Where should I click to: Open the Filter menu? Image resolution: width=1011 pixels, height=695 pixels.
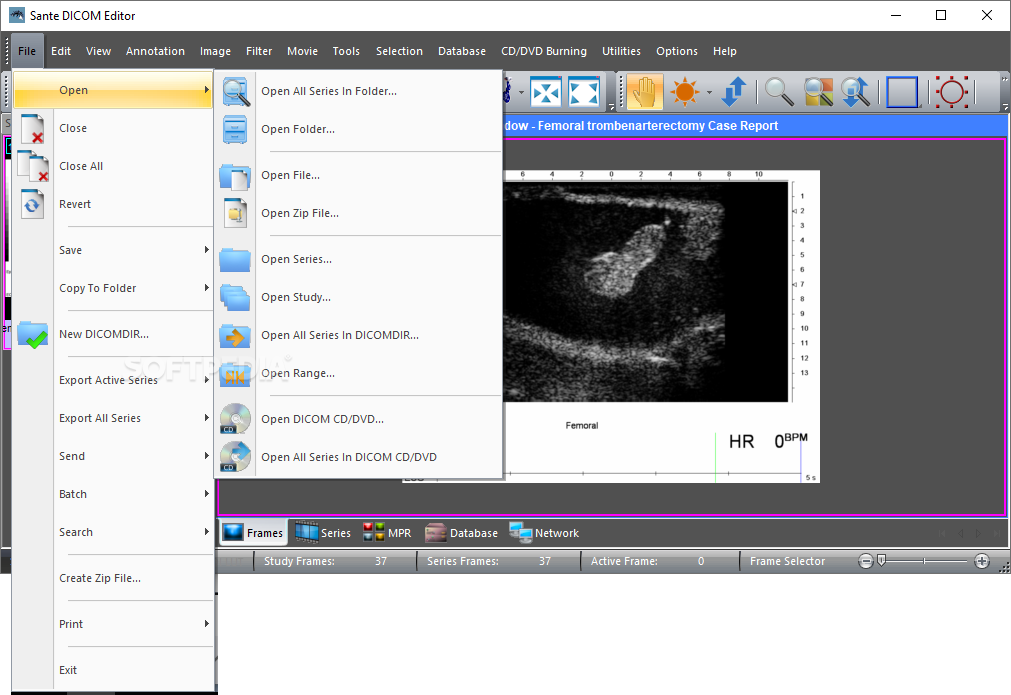pos(259,51)
